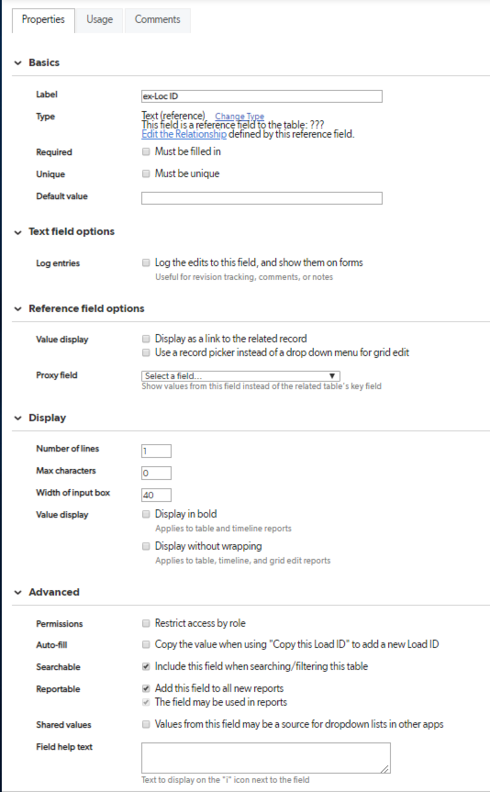
Task: Enable Display as a link to related record
Action: pos(146,339)
